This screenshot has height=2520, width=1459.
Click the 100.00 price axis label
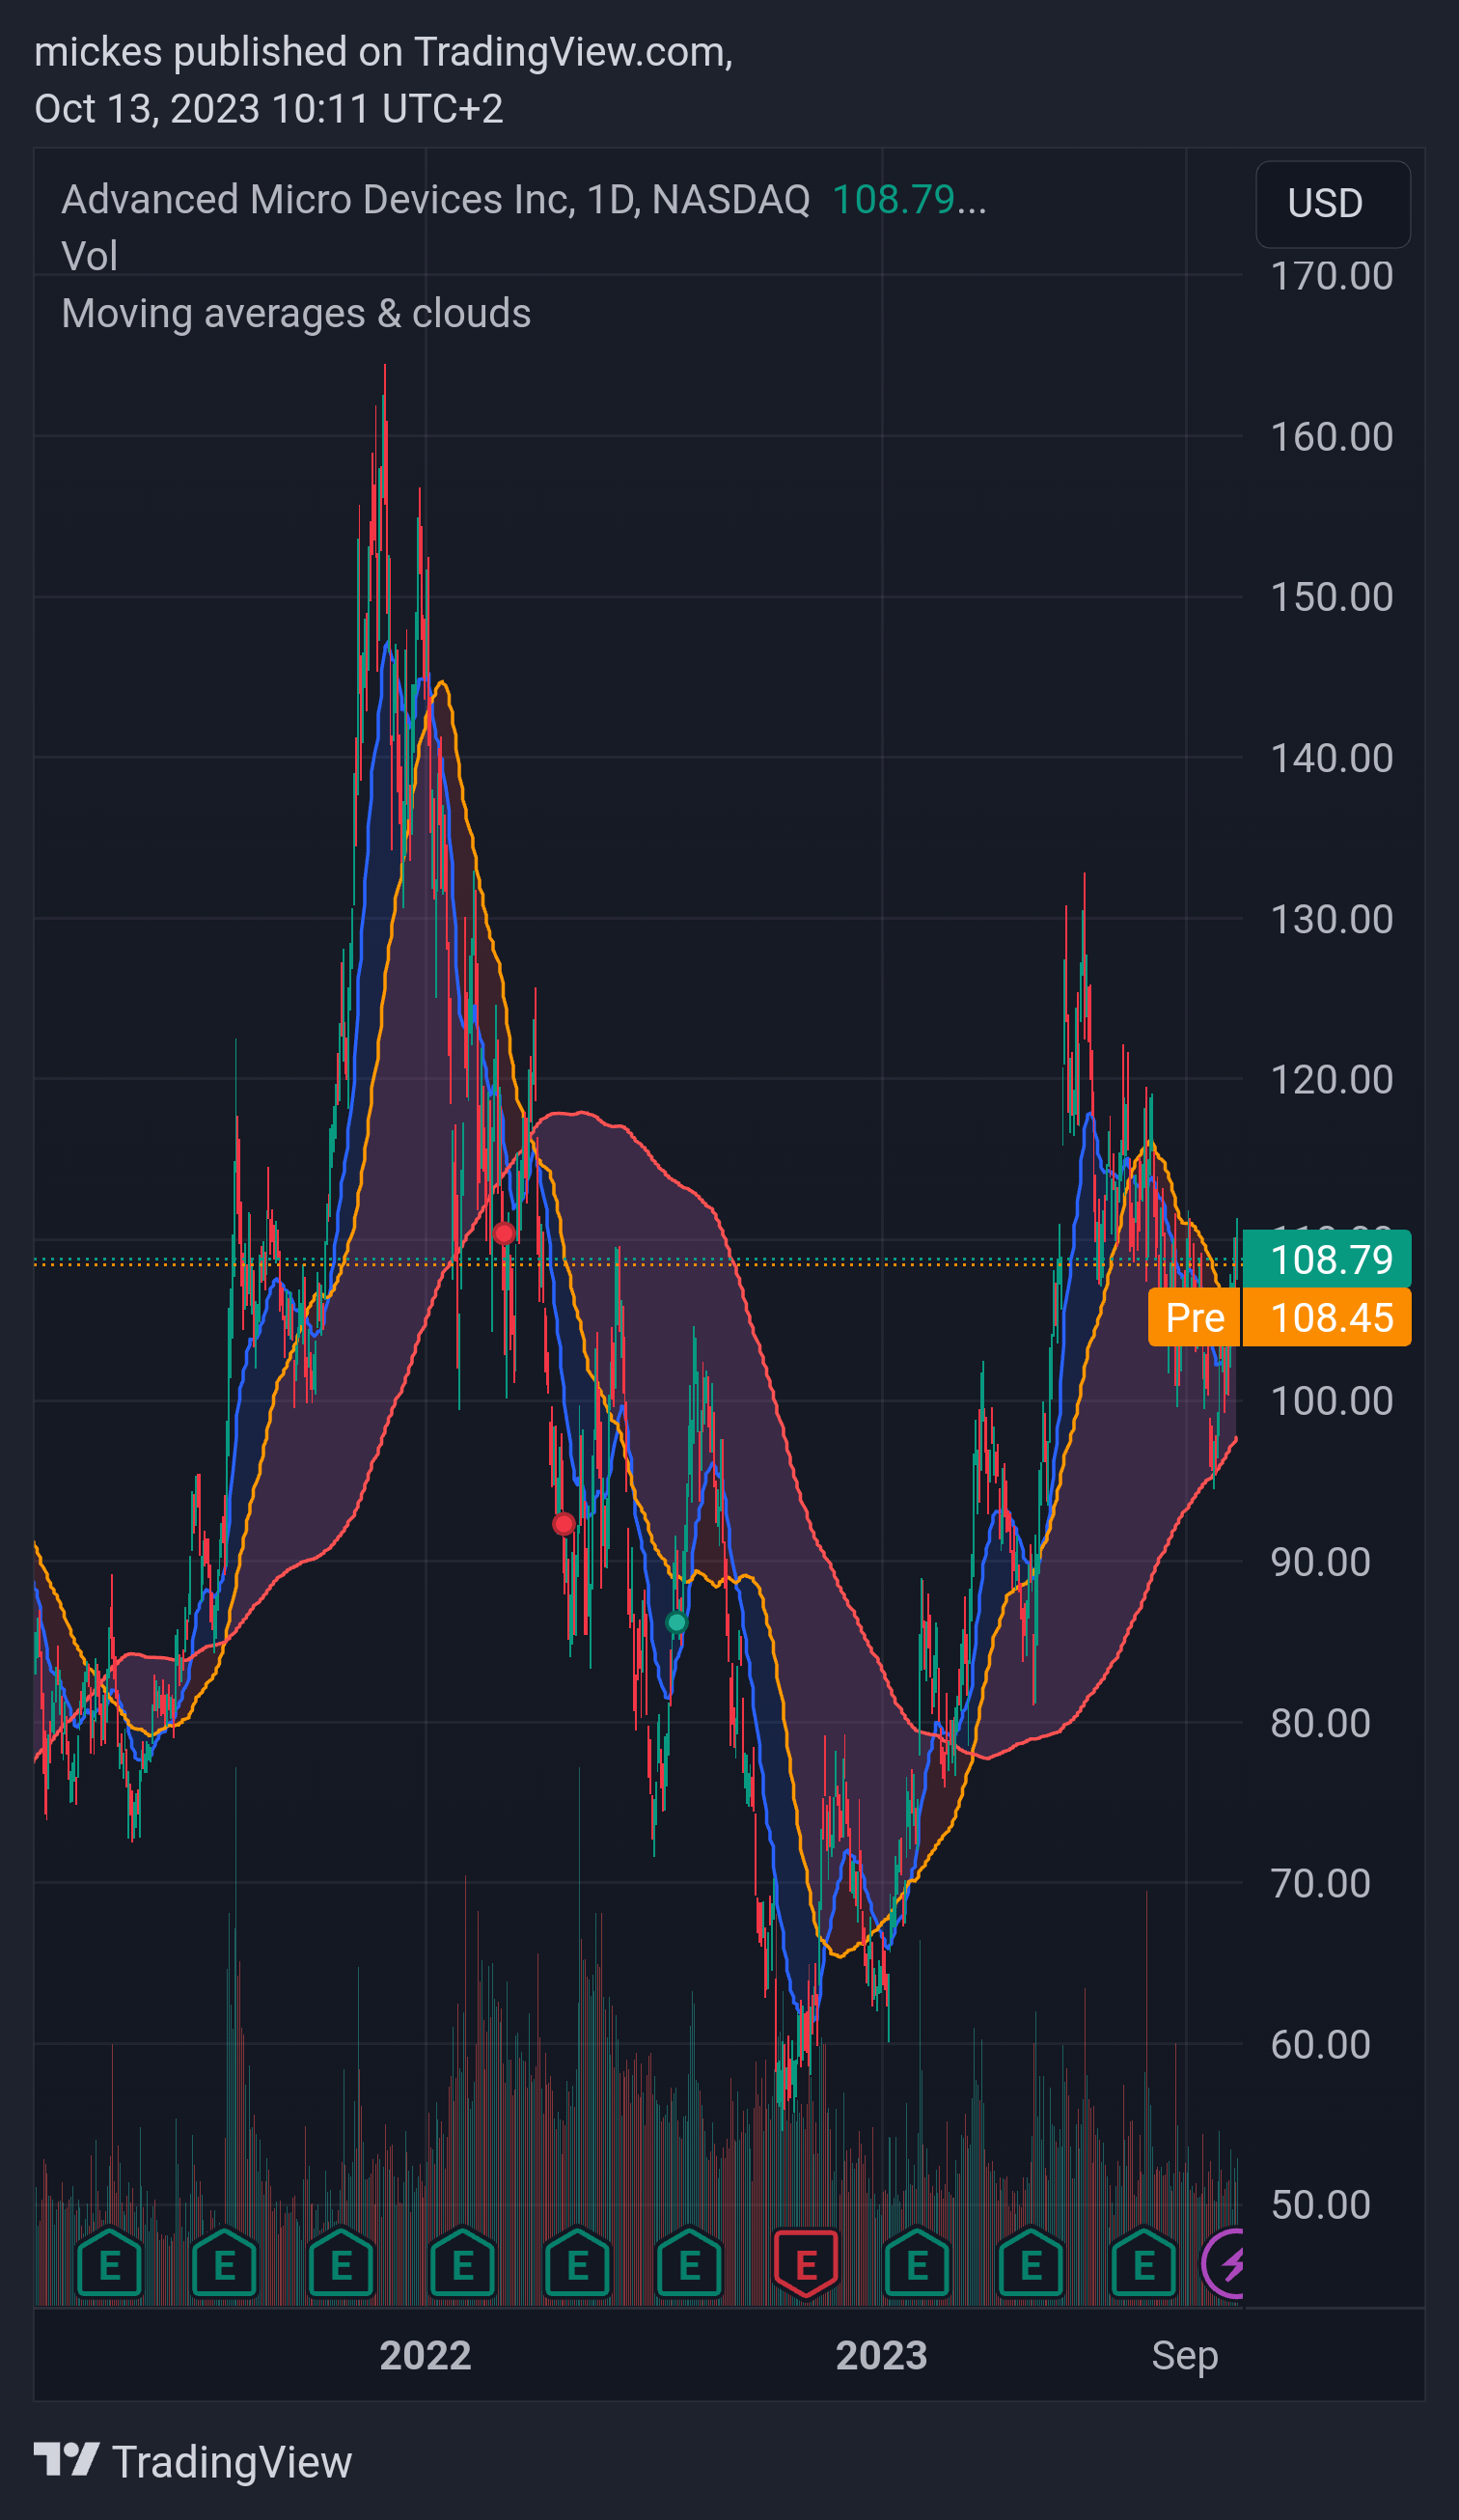(1332, 1401)
